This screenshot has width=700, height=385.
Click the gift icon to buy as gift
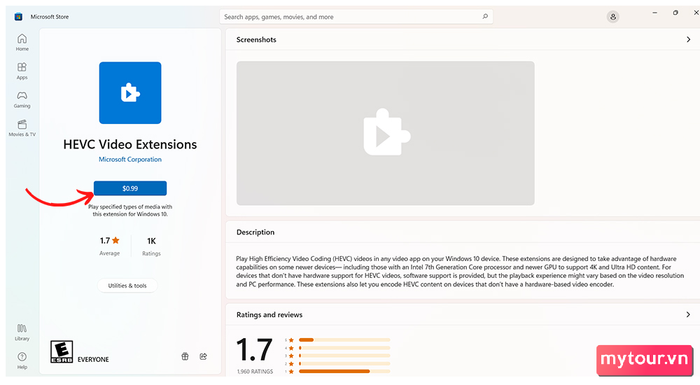tap(185, 356)
